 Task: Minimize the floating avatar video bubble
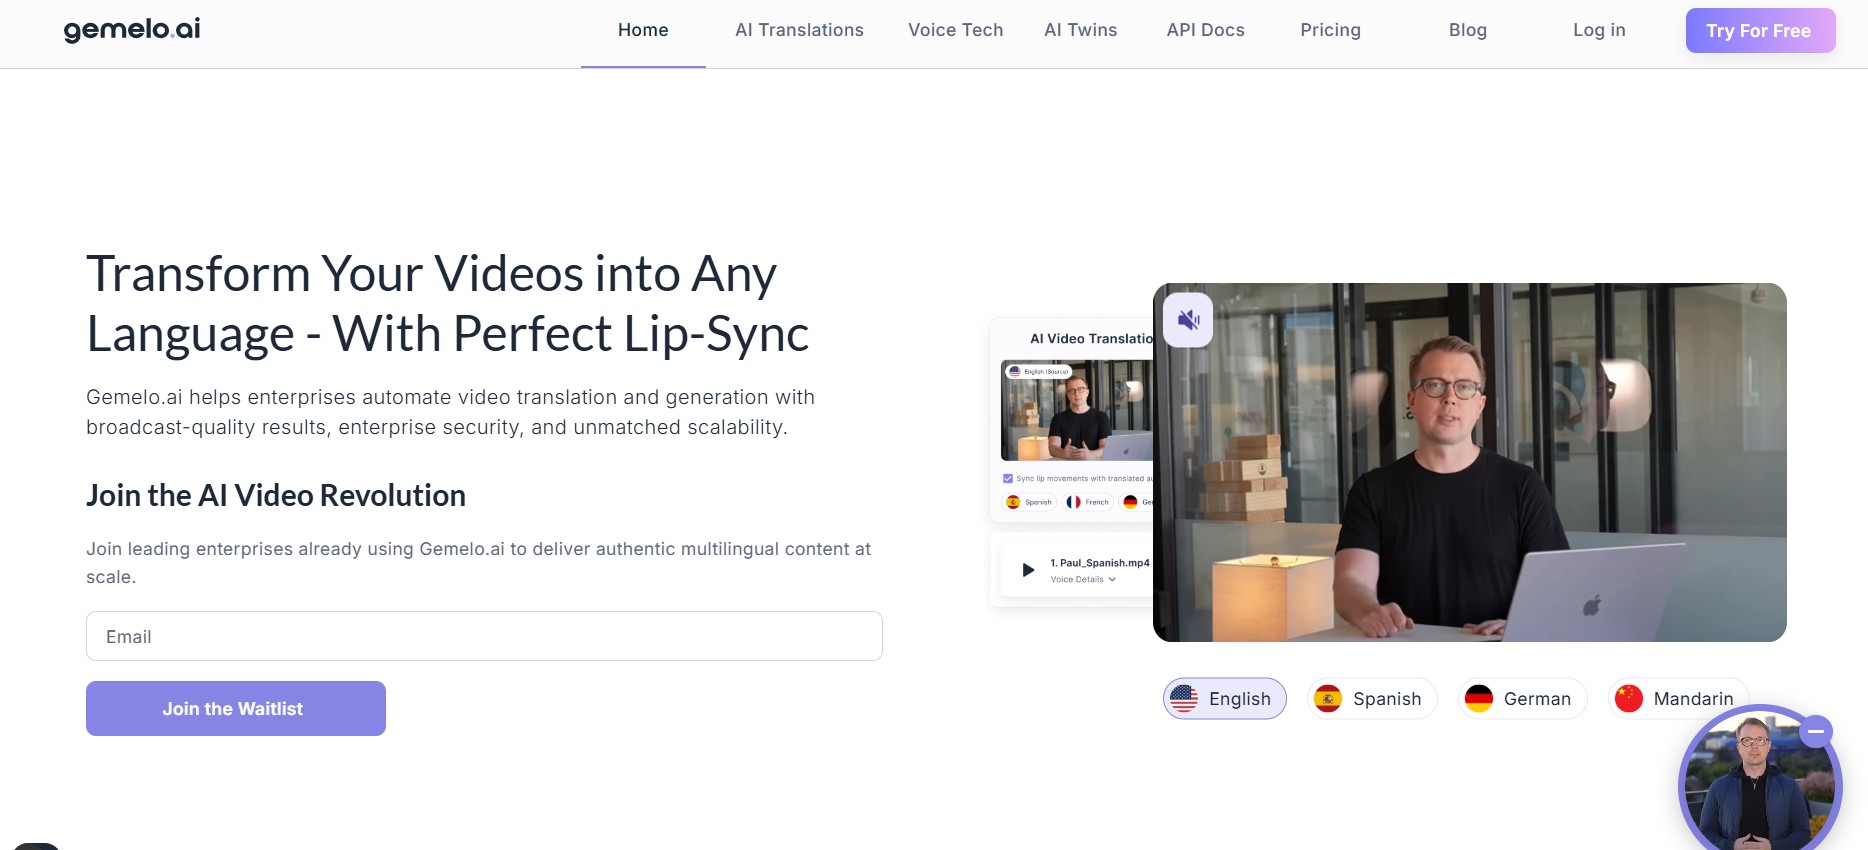[1815, 732]
